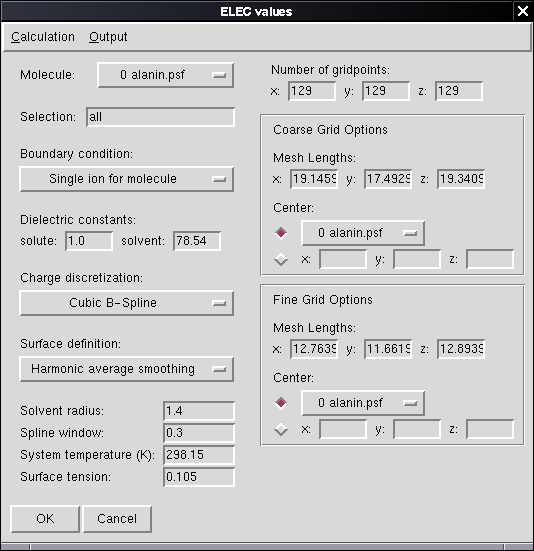Image resolution: width=534 pixels, height=551 pixels.
Task: Open the Molecule dropdown showing alanin.psf
Action: pos(165,75)
